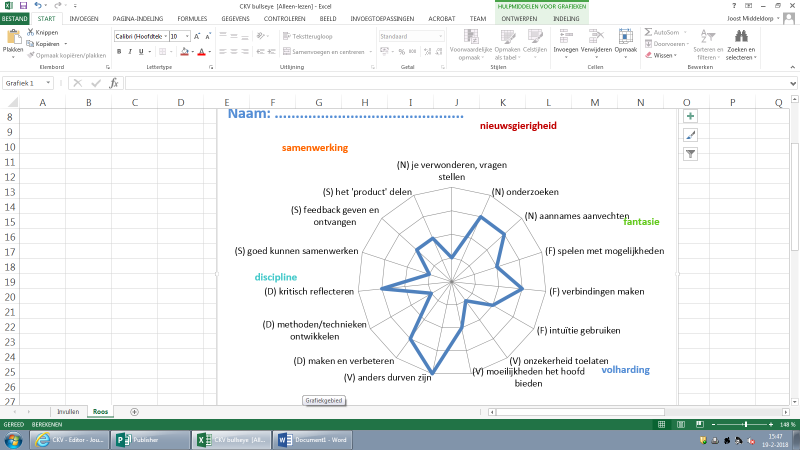Collapse the ribbon with the arrow
Screen dimensions: 800x450
click(x=792, y=67)
